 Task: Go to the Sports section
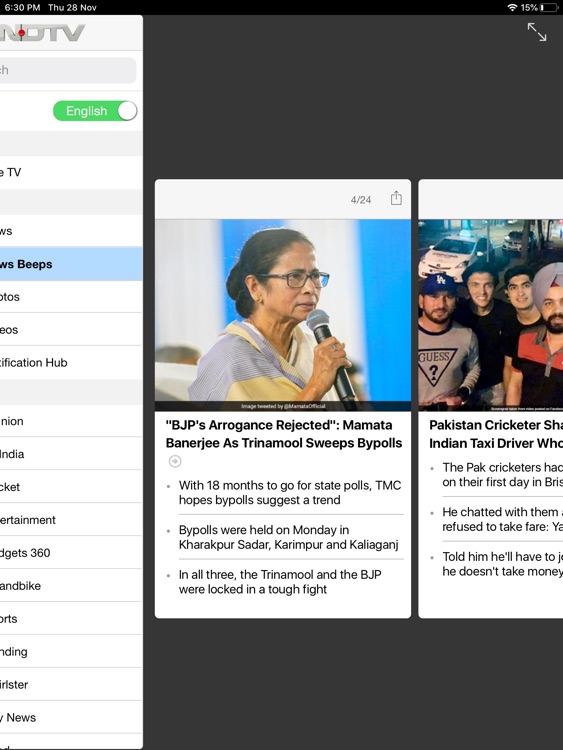(71, 618)
